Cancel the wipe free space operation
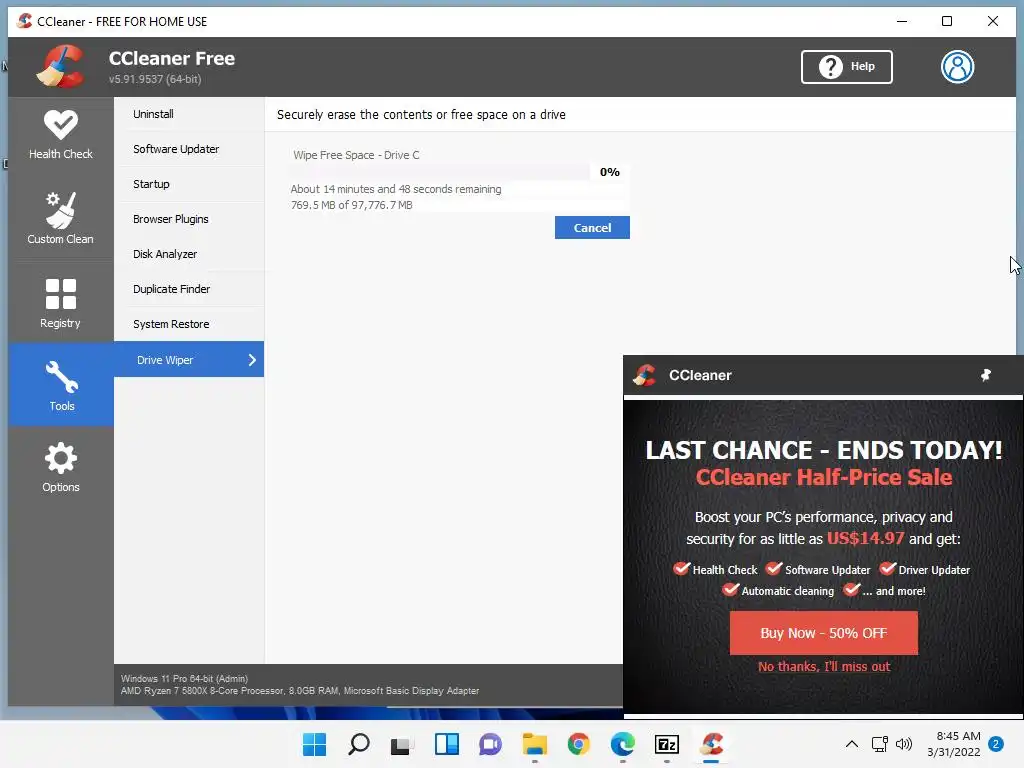Screen dimensions: 1024x768 tap(592, 228)
